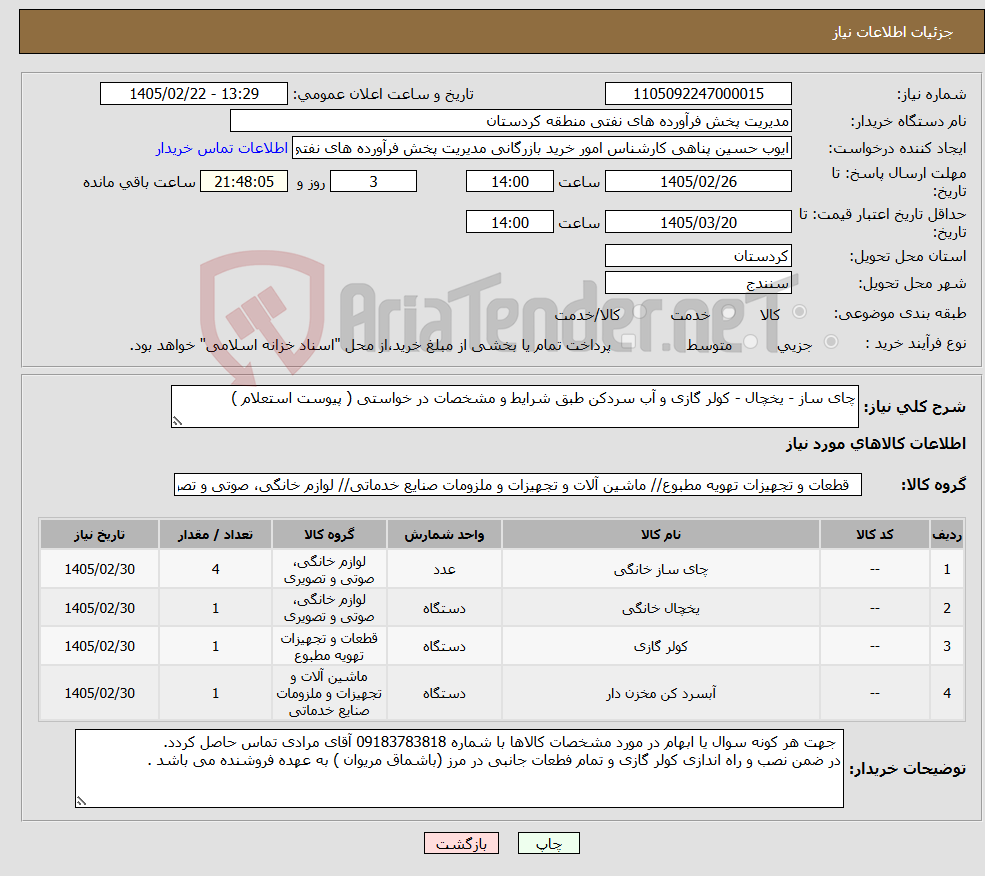This screenshot has width=985, height=876.
Task: Click the remaining days field showing 3
Action: click(373, 182)
